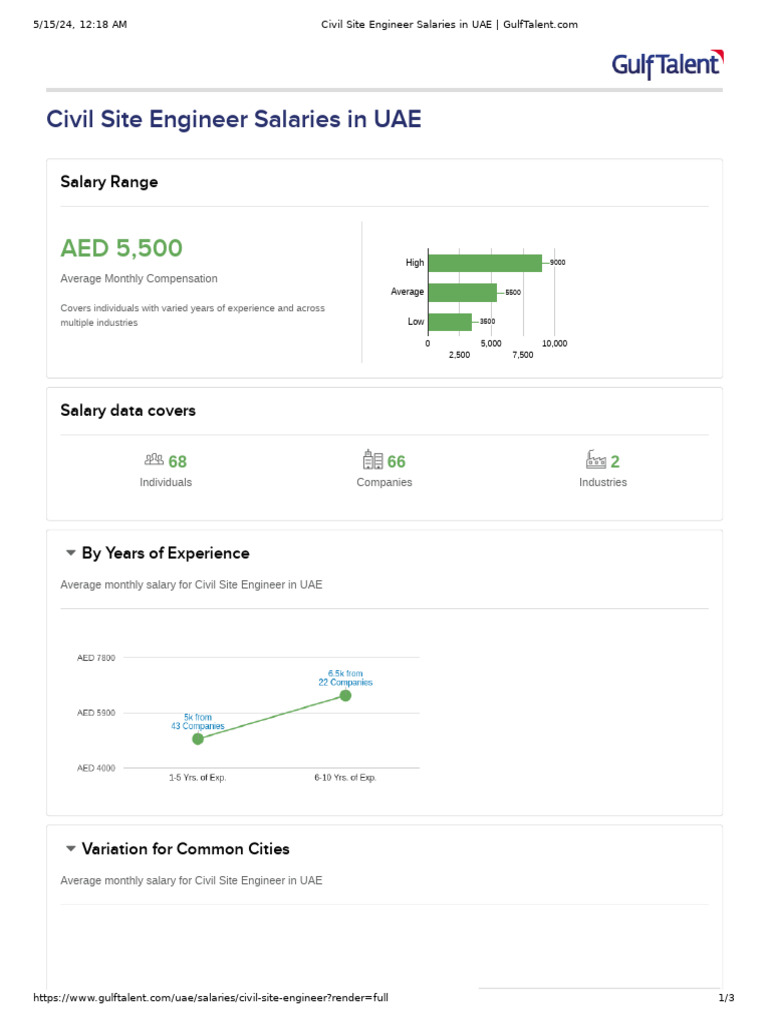Collapse the Variation for Common Cities section
Viewport: 768px width, 1024px height.
[71, 849]
